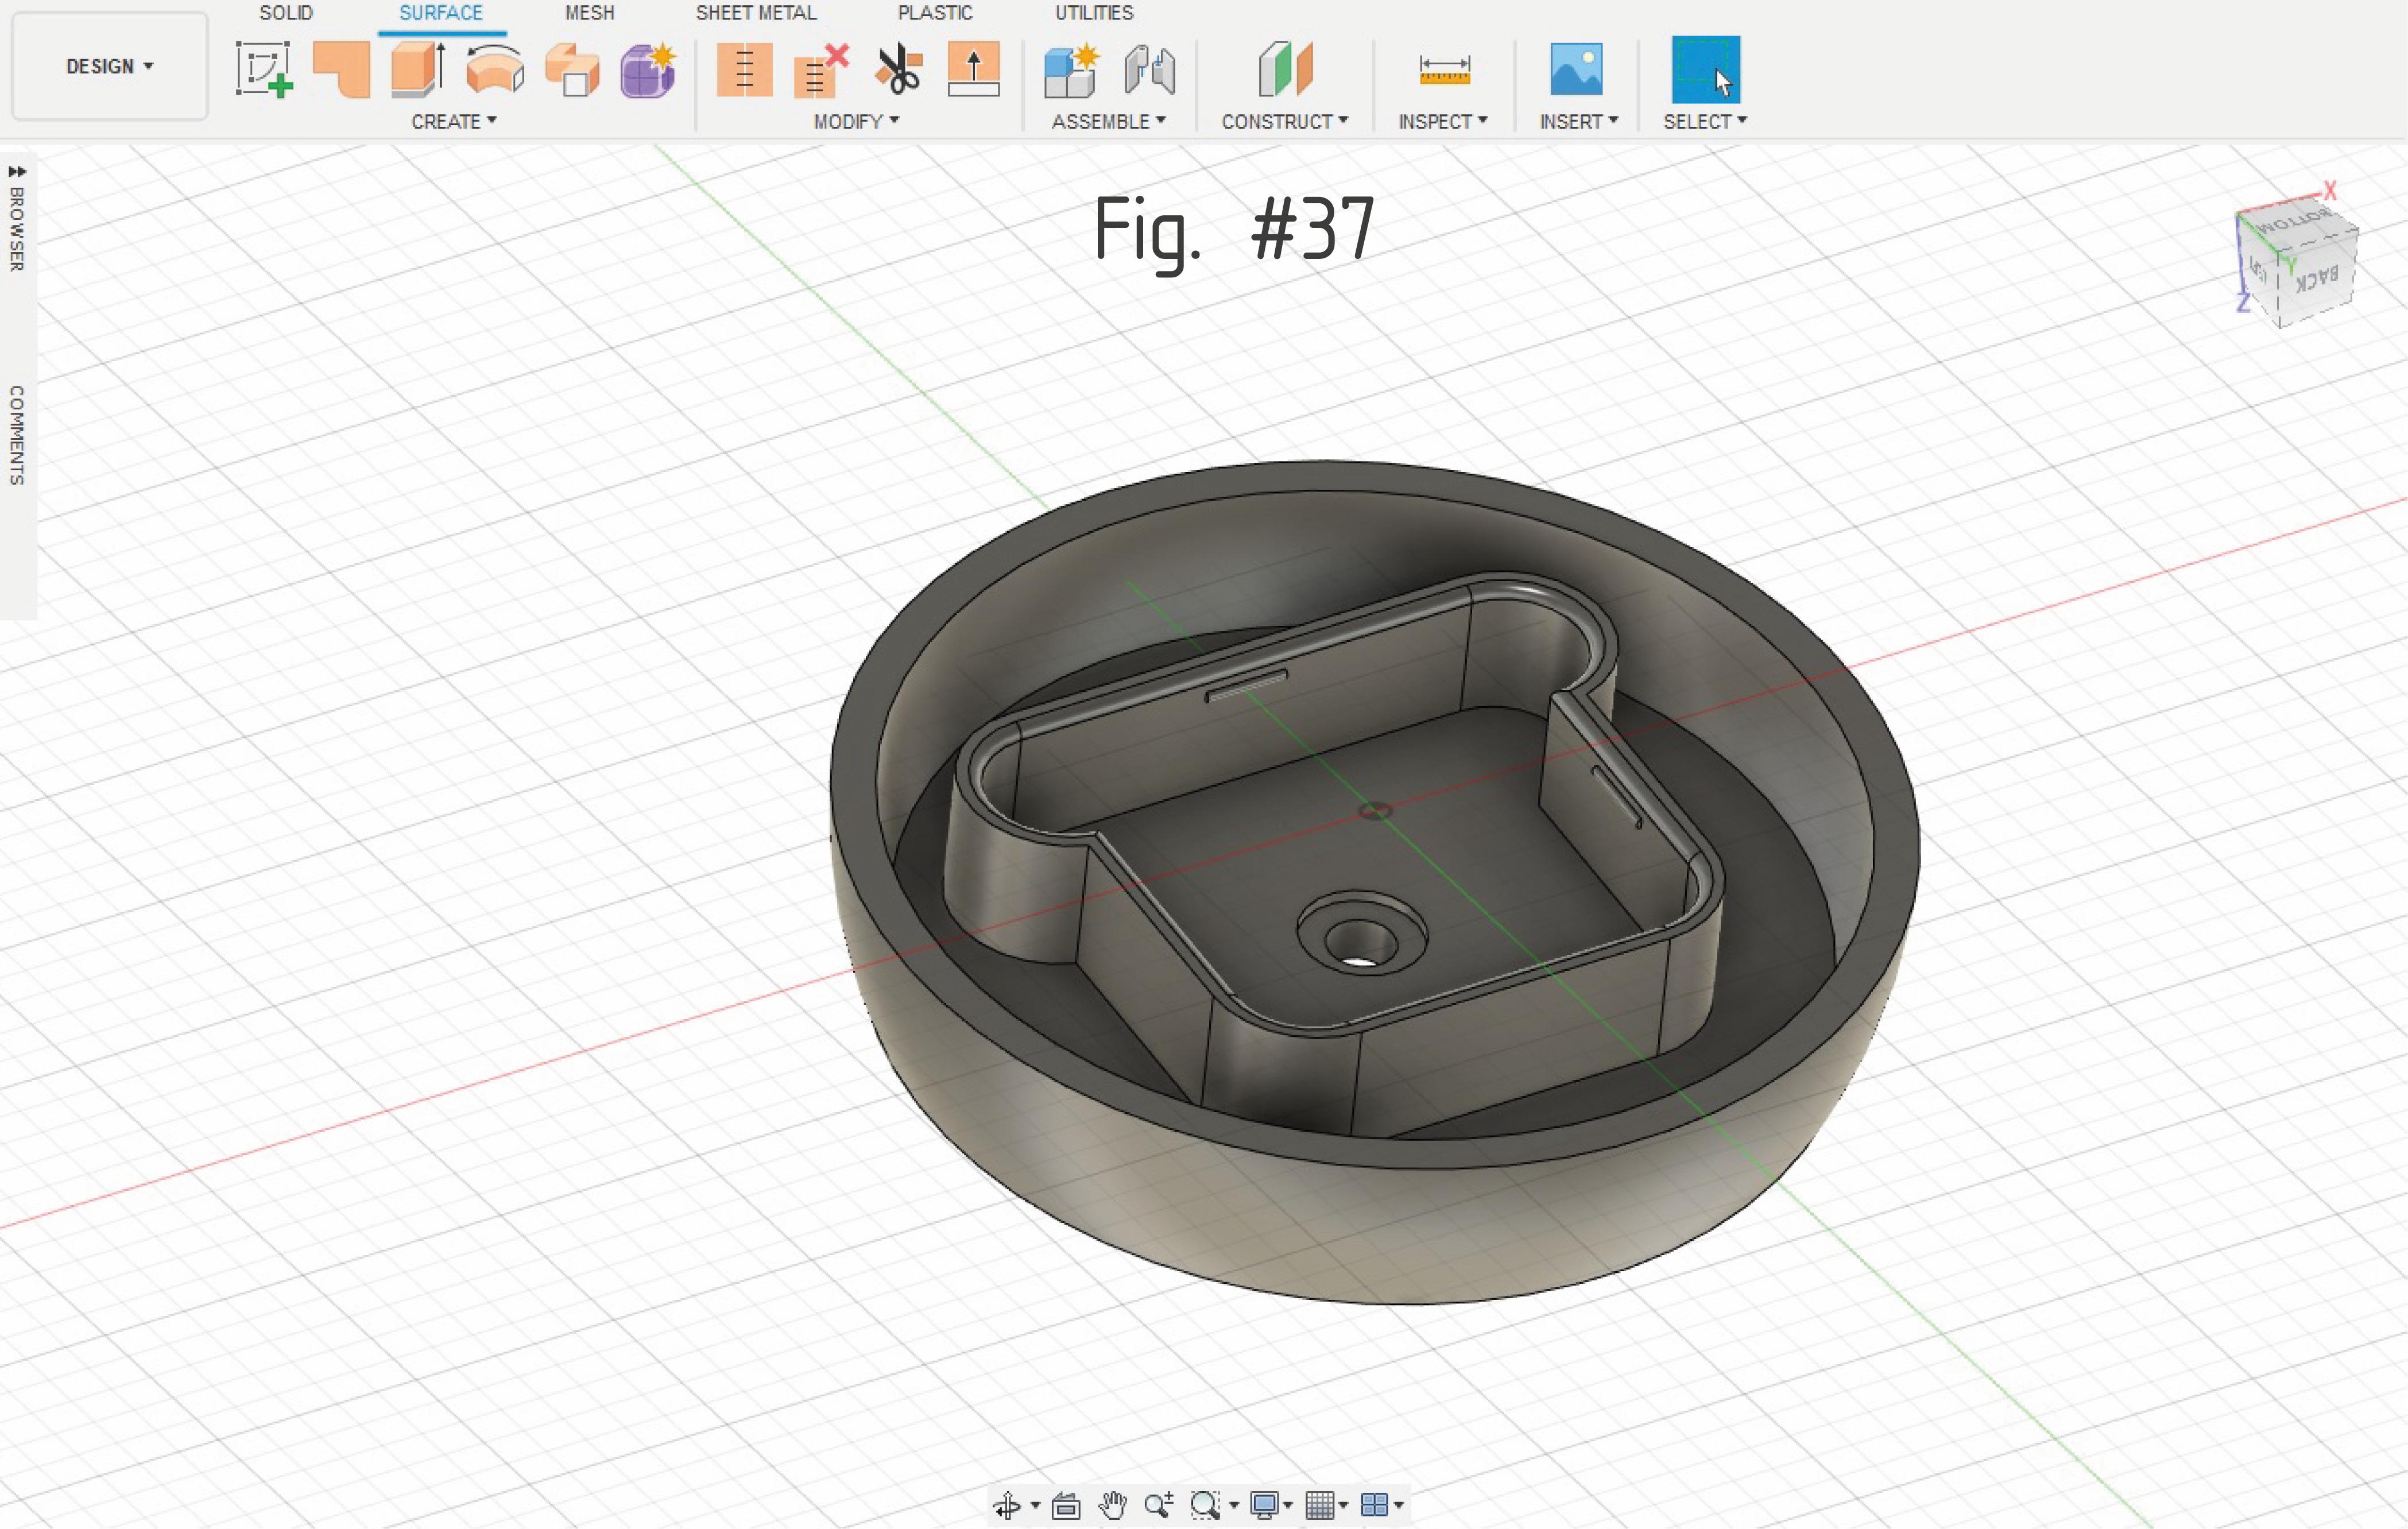Click the BROWSER panel label
2408x1529 pixels.
(16, 229)
